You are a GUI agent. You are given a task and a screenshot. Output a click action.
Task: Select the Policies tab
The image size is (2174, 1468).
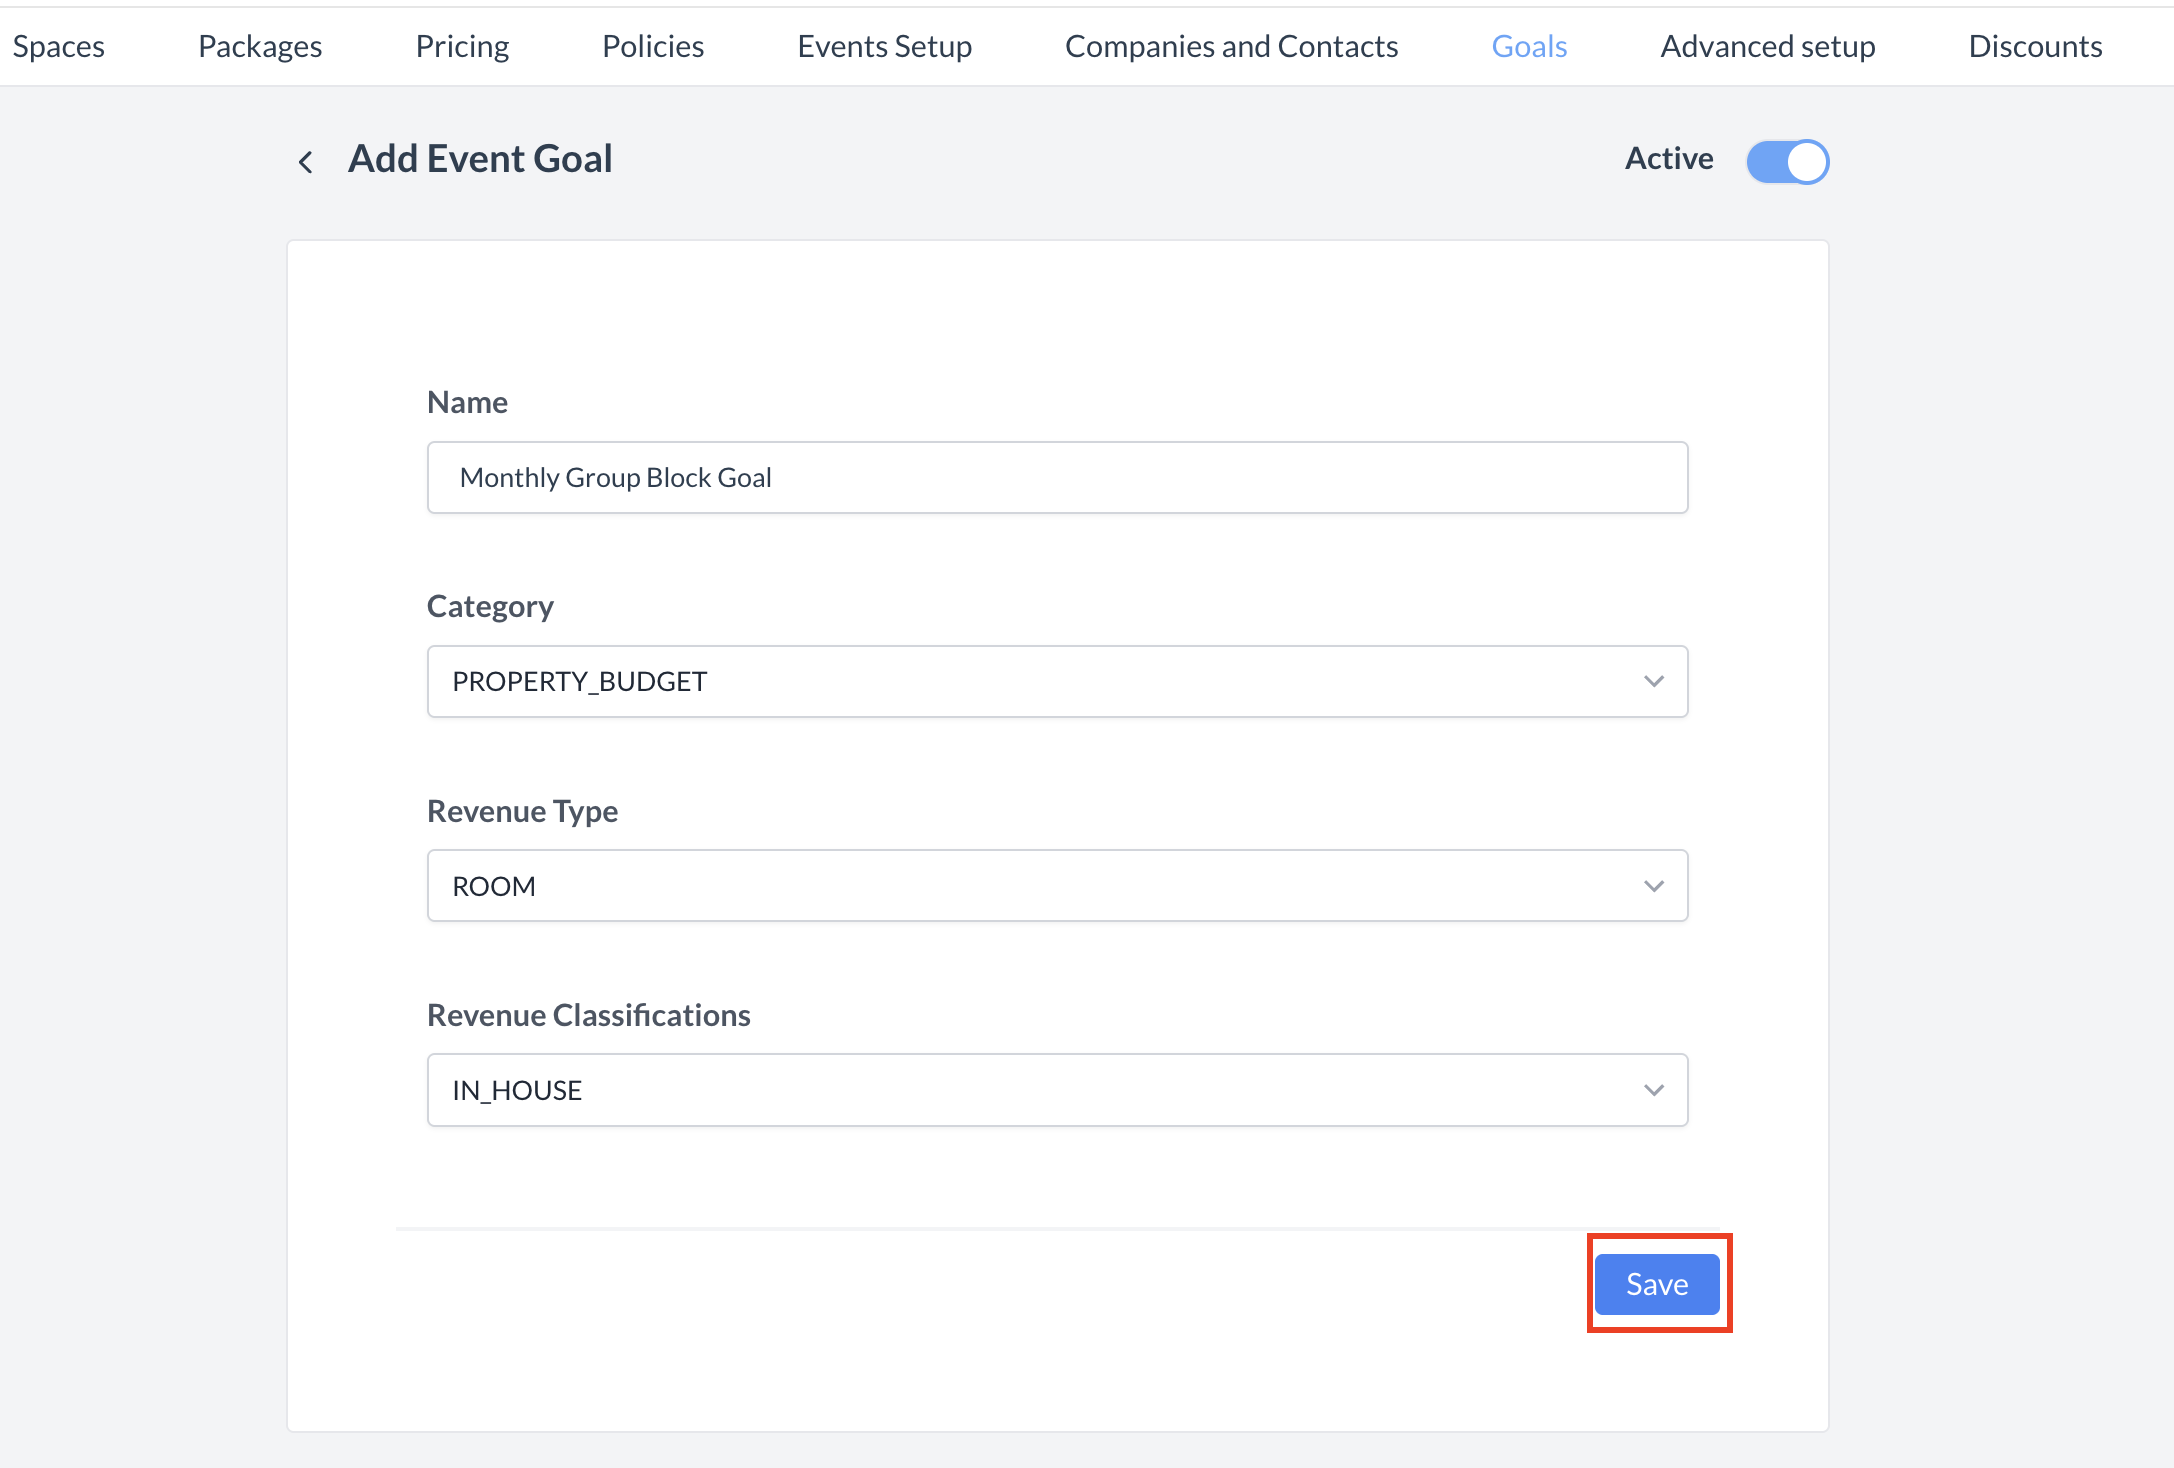(x=652, y=46)
